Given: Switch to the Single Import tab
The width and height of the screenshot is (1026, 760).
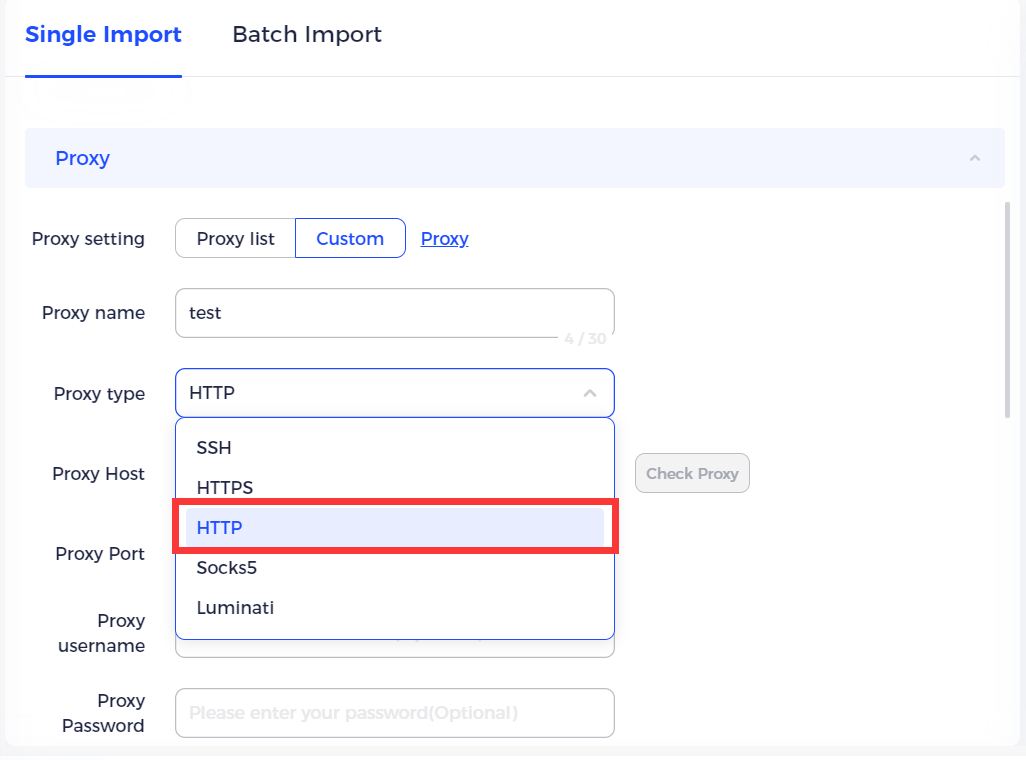Looking at the screenshot, I should [103, 34].
